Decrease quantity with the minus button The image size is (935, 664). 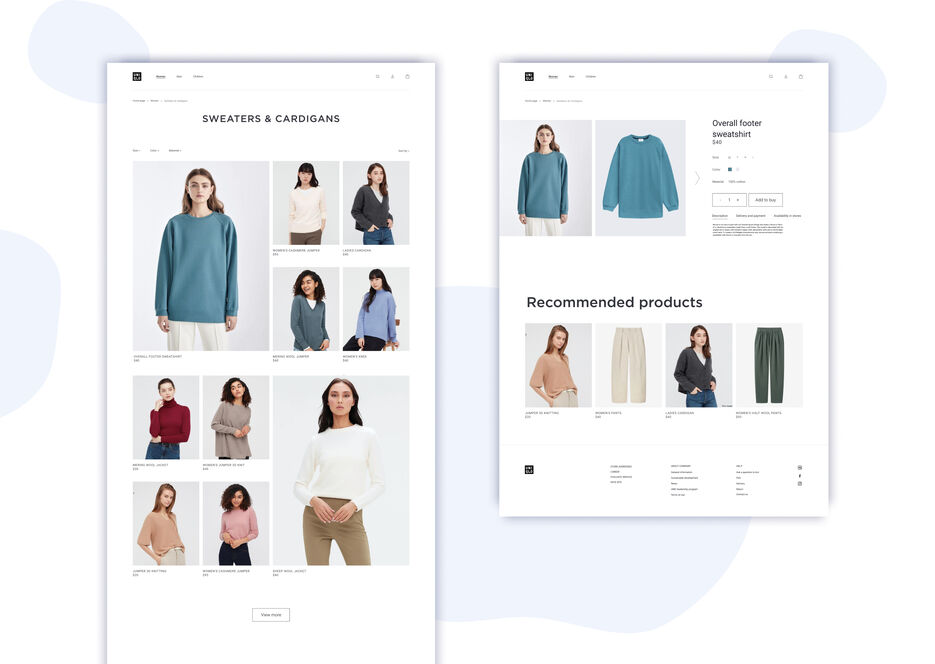pos(720,200)
